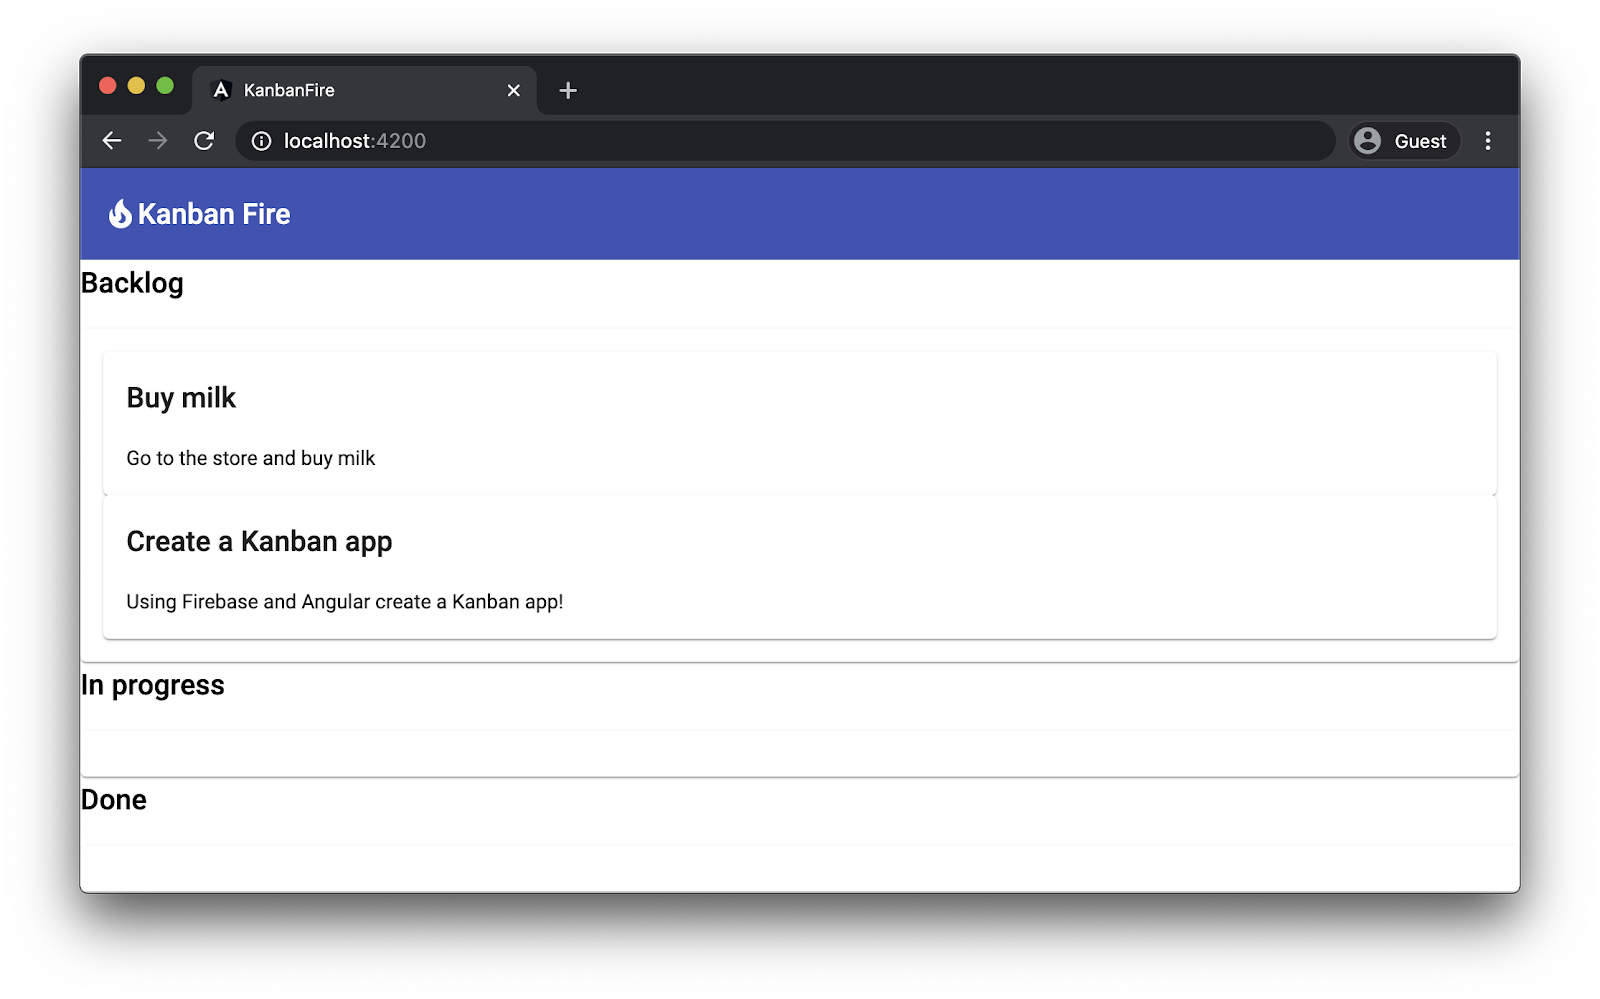Open Chrome's three-dot menu
1600x999 pixels.
coord(1488,141)
